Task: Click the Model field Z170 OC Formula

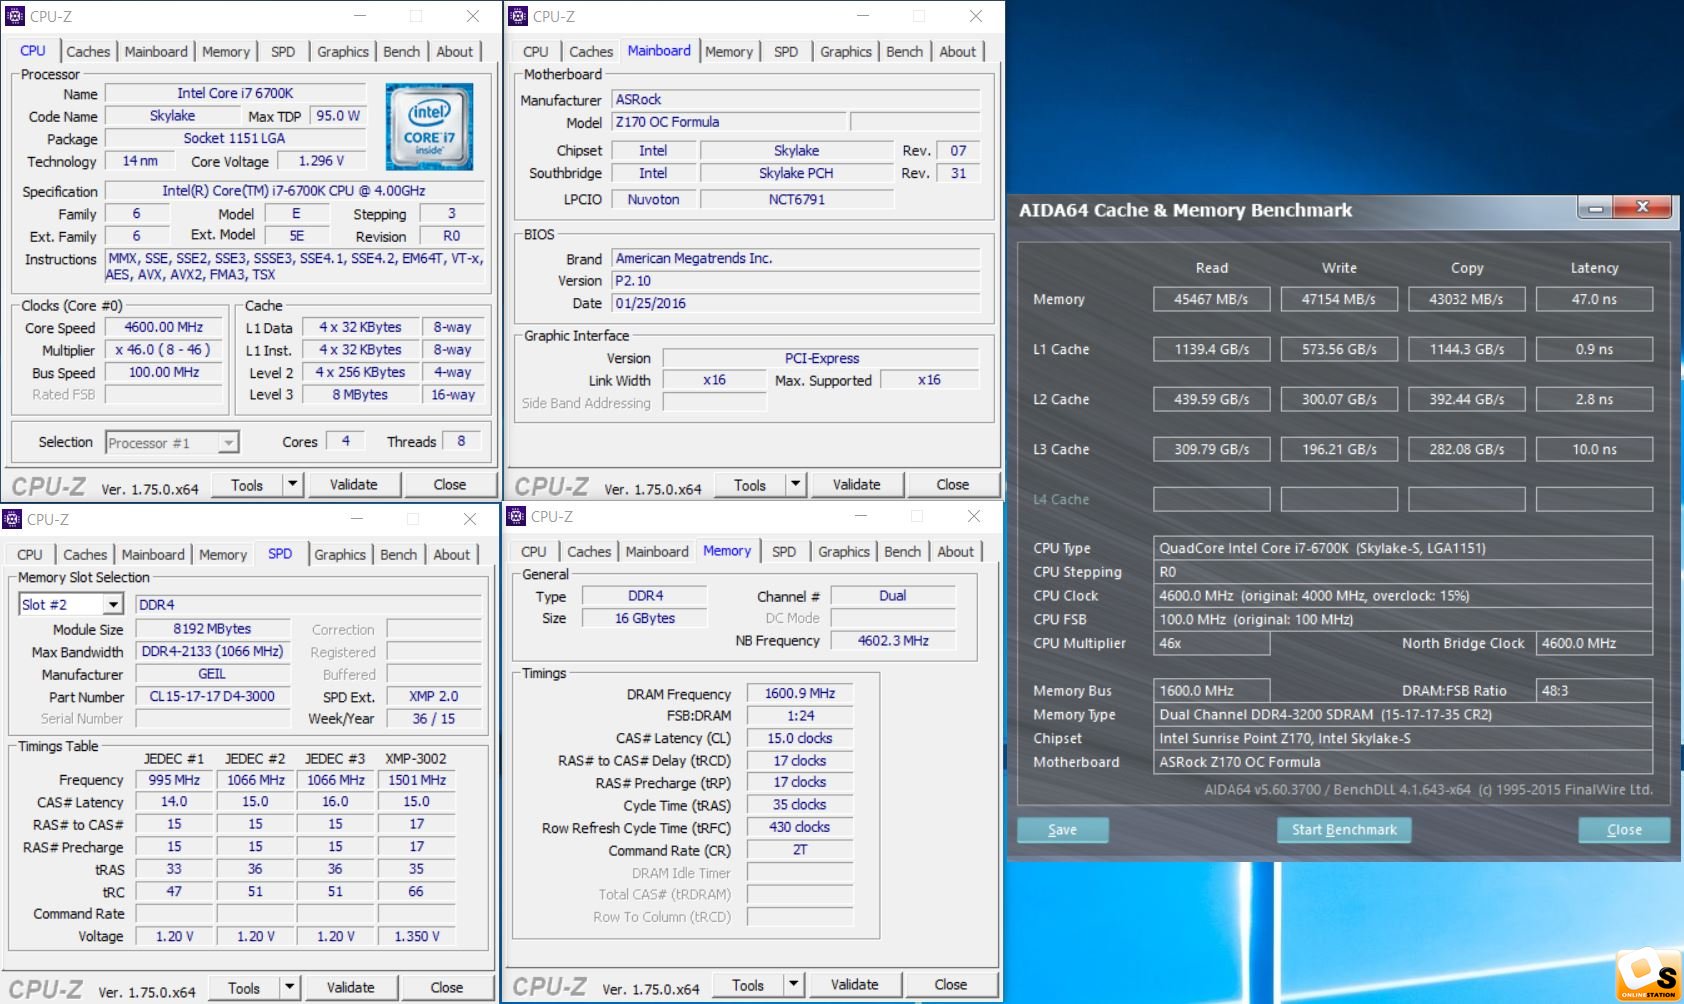Action: (729, 122)
